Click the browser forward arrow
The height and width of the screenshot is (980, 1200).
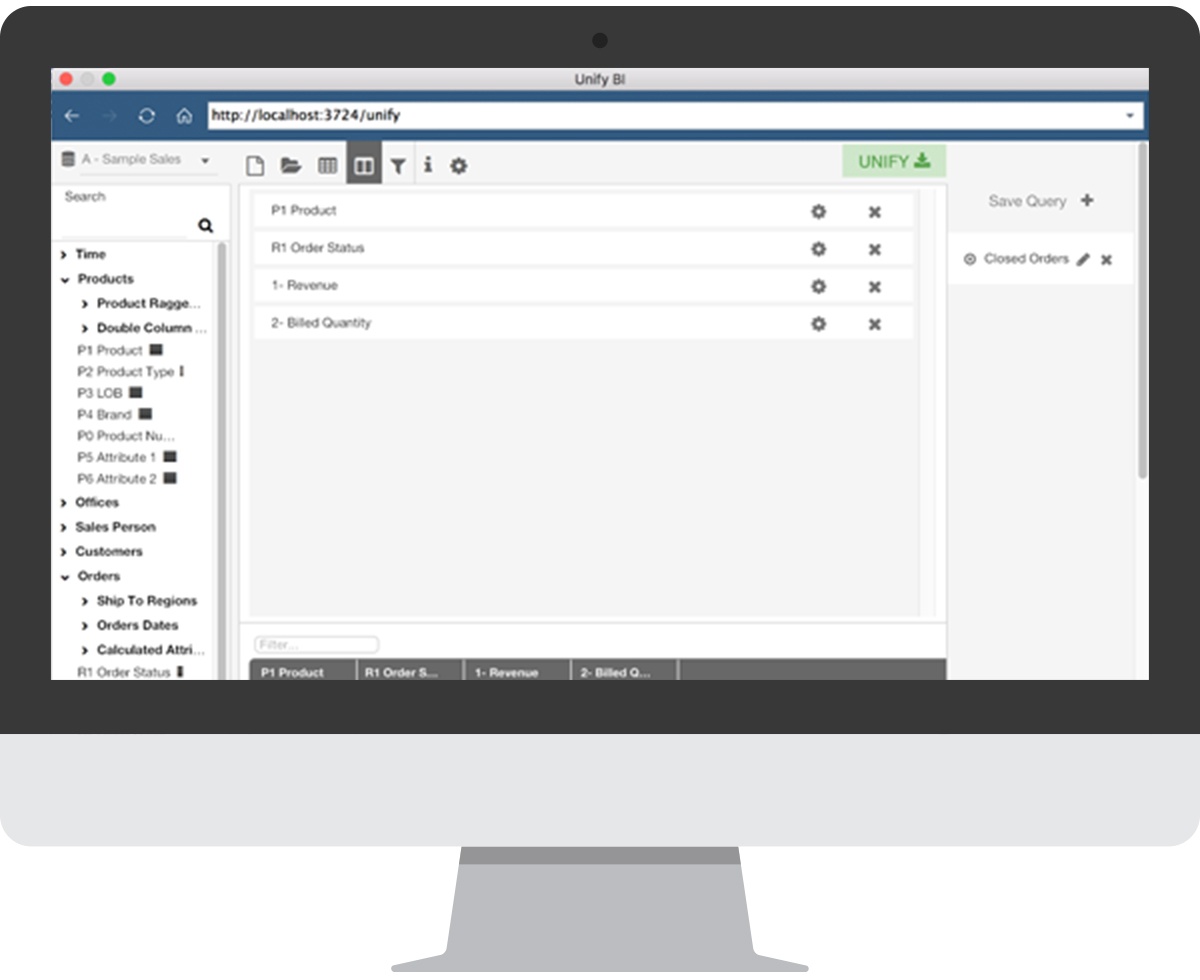[x=109, y=116]
